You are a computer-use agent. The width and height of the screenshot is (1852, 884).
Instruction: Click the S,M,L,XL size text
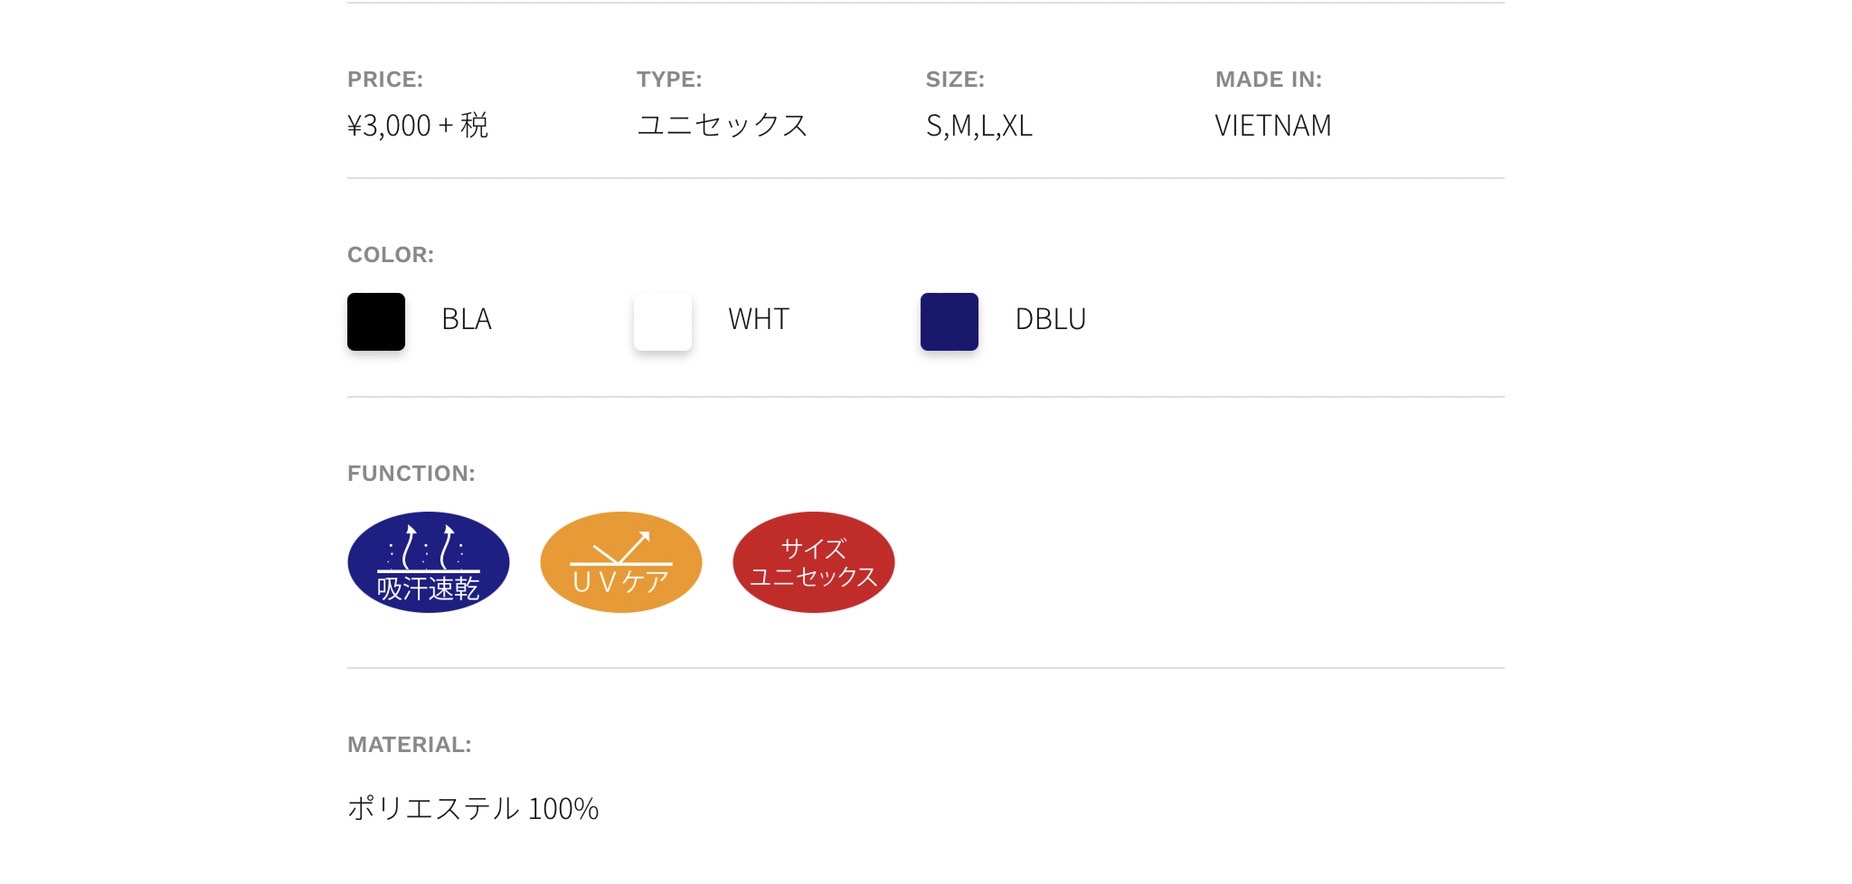tap(978, 125)
